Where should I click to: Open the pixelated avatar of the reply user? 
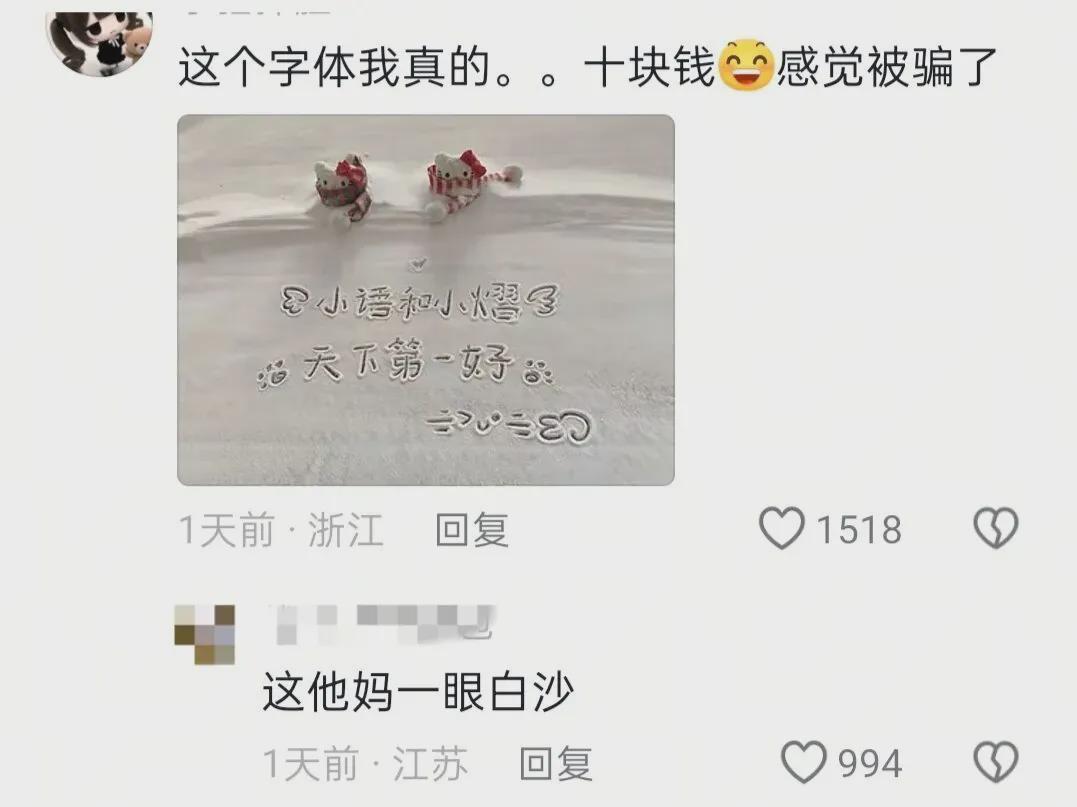205,634
